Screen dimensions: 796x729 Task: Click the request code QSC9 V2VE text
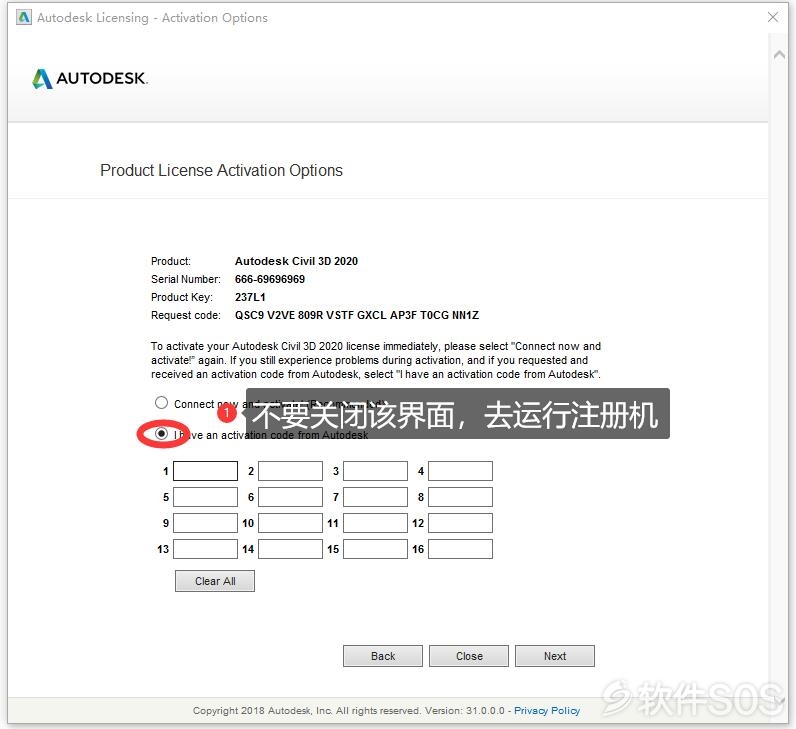coord(356,315)
